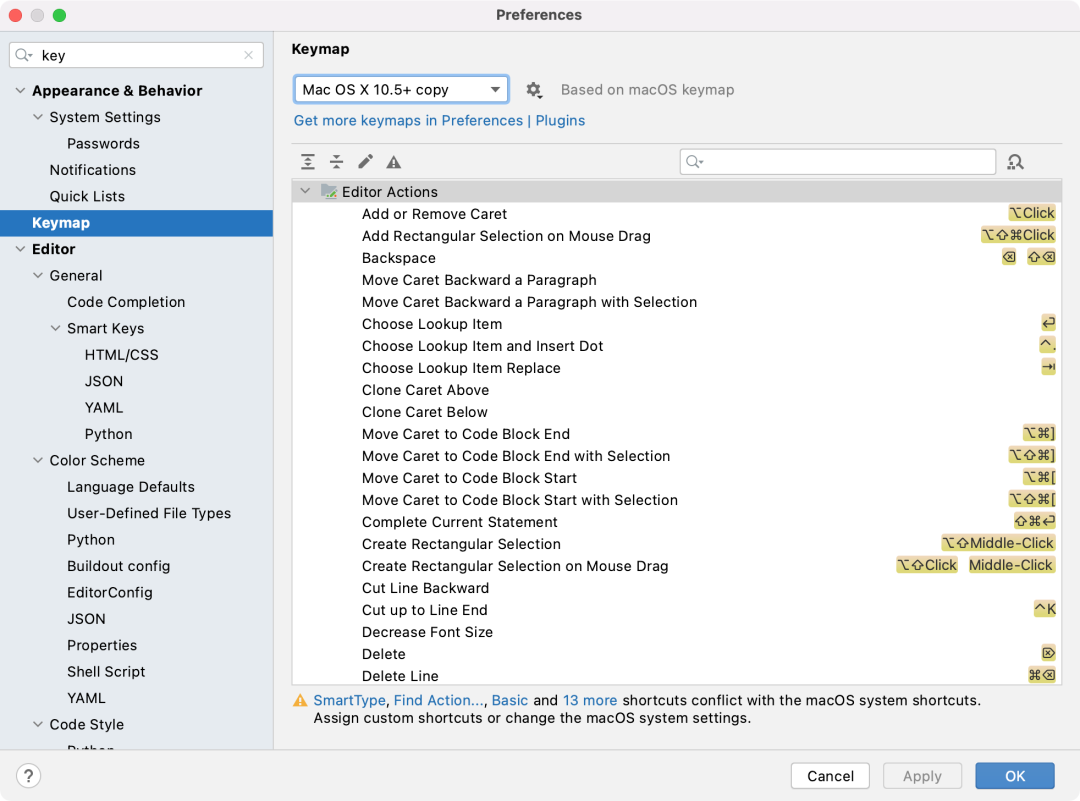Collapse the Editor section chevron

(x=20, y=249)
